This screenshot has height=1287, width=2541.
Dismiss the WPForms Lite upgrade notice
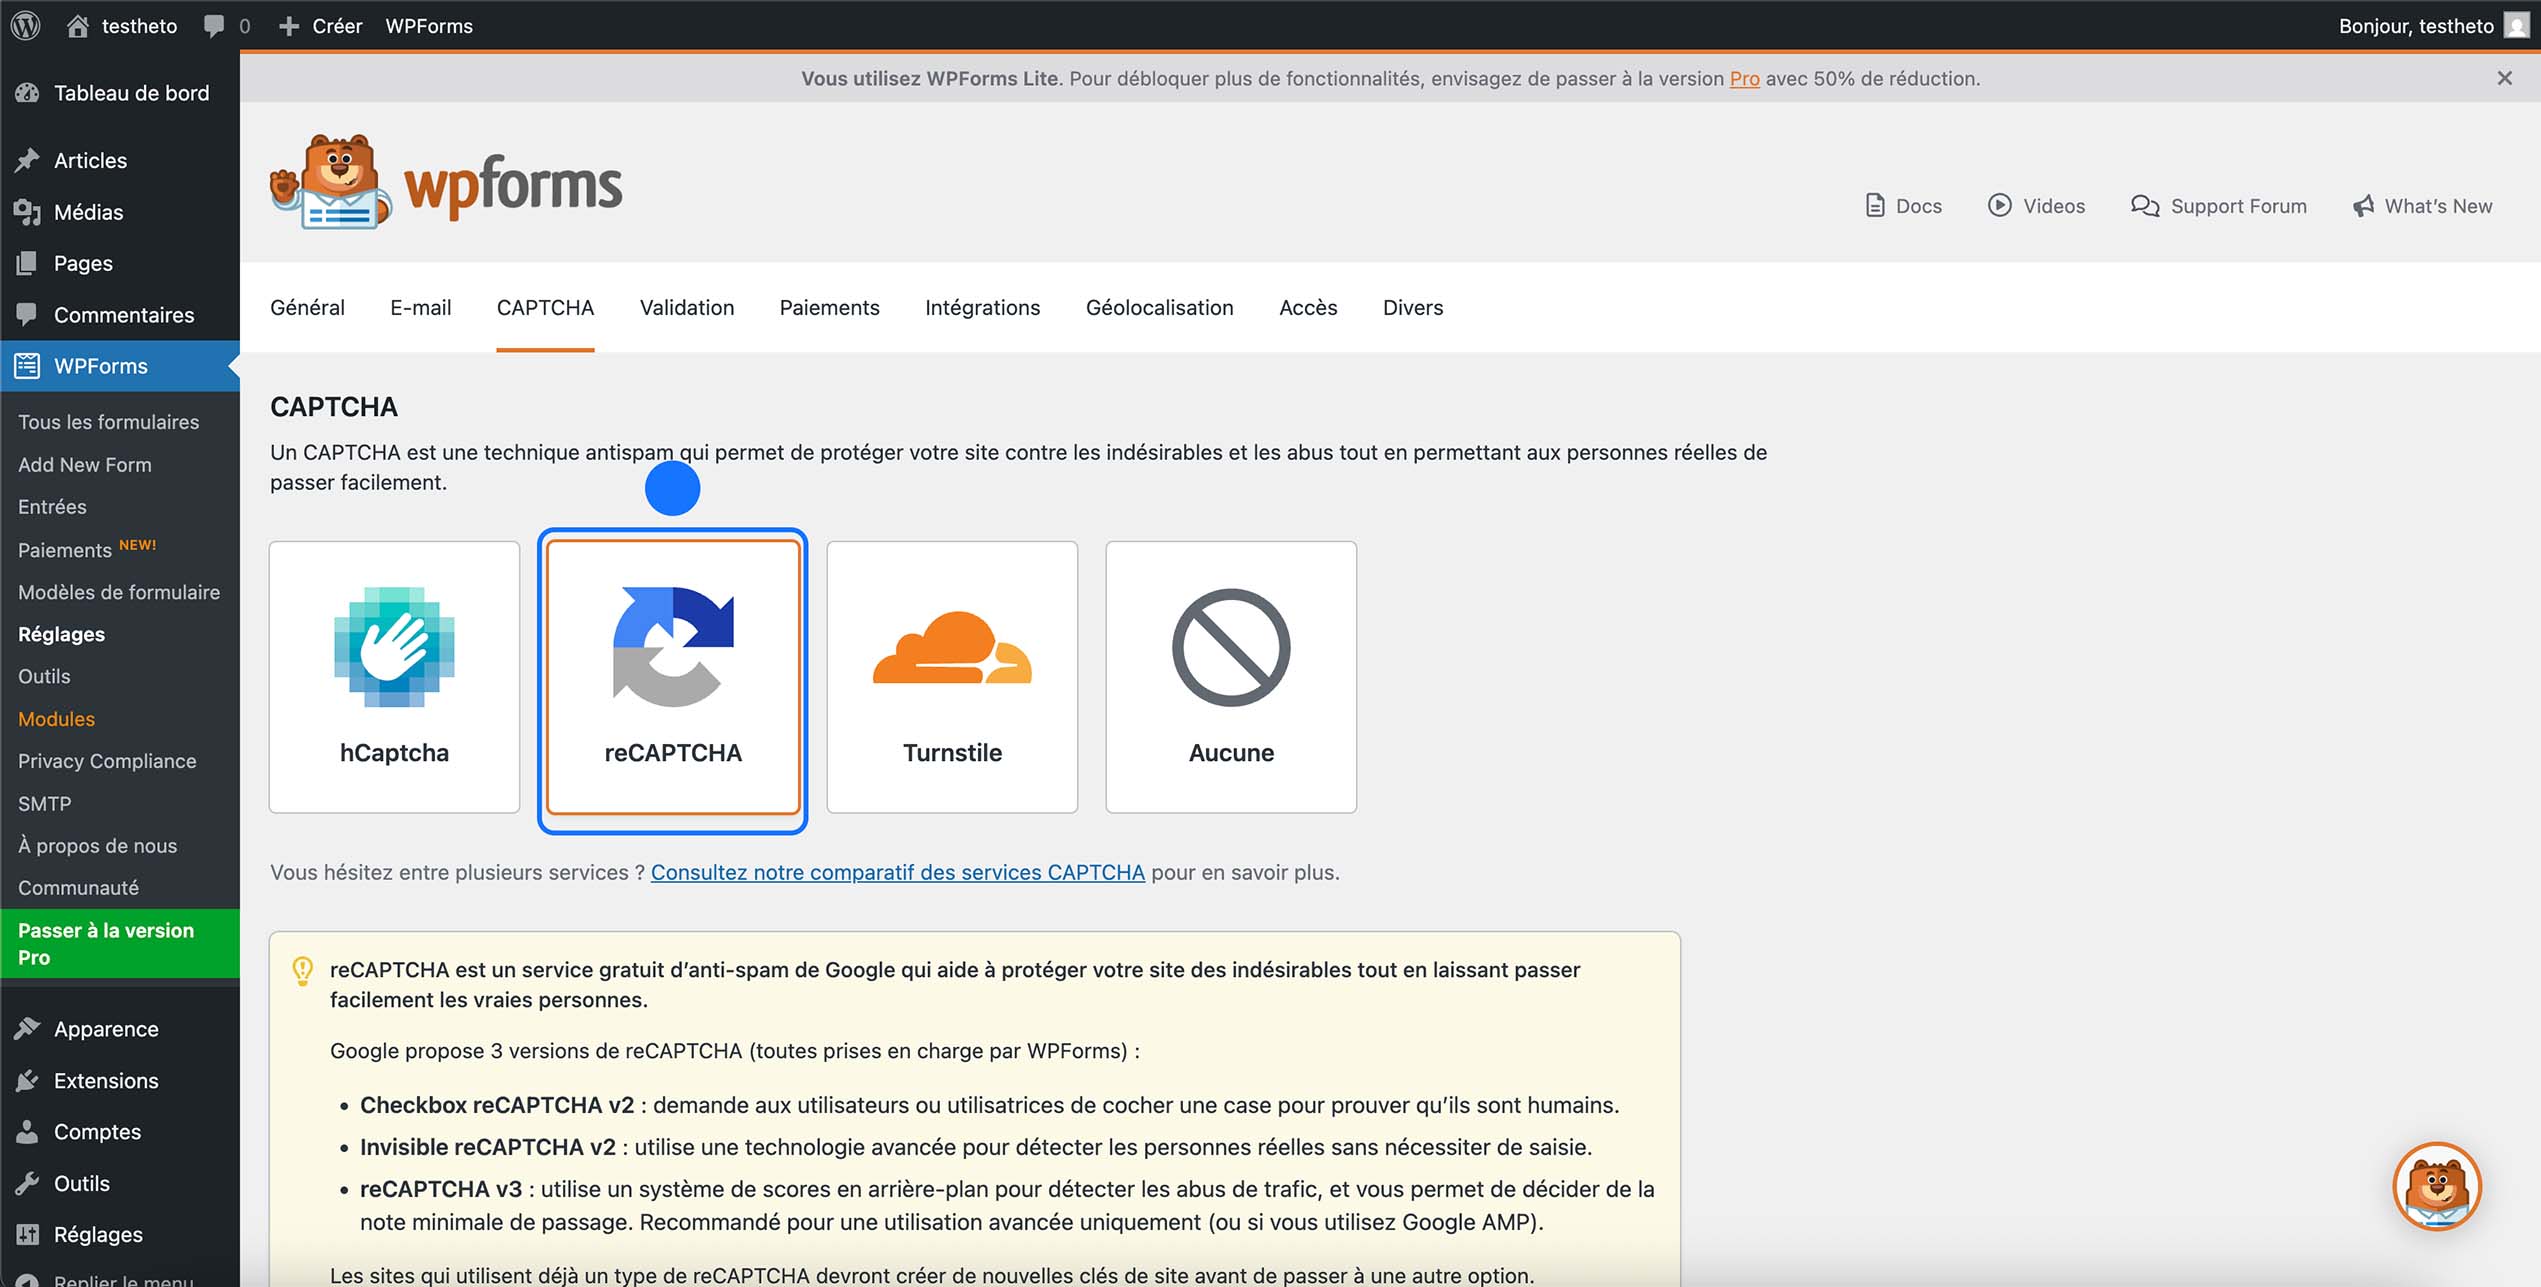pos(2504,77)
